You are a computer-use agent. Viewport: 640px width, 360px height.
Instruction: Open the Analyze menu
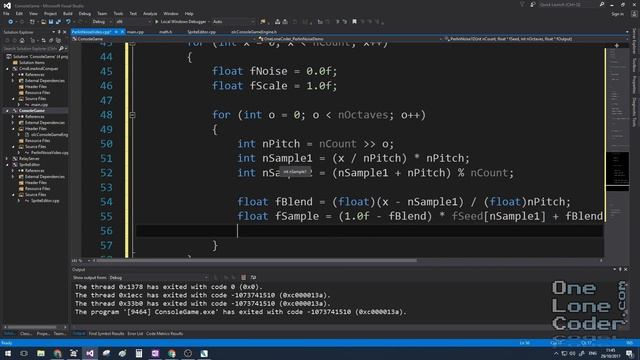click(x=150, y=13)
